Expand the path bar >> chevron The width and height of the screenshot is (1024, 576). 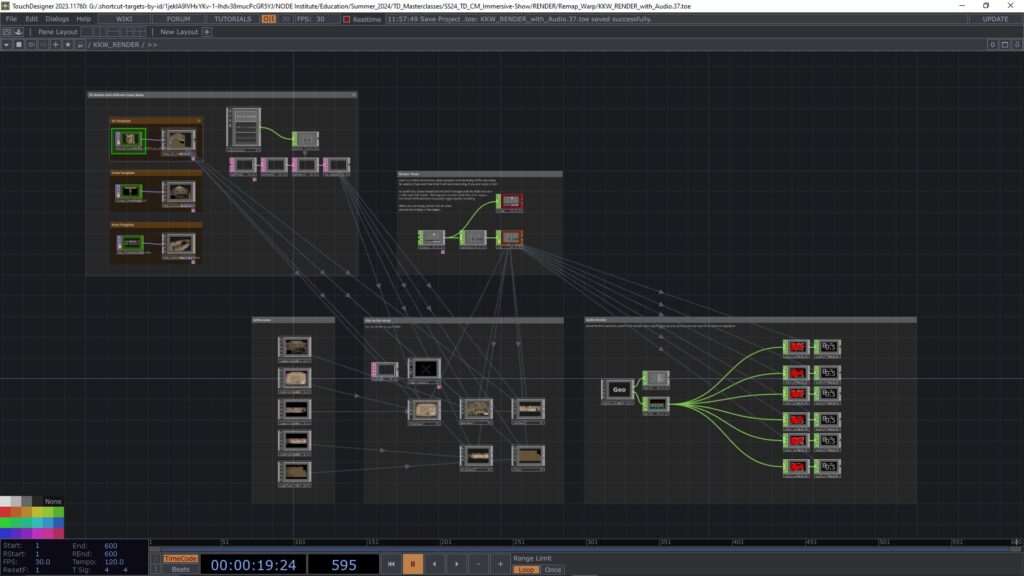151,45
